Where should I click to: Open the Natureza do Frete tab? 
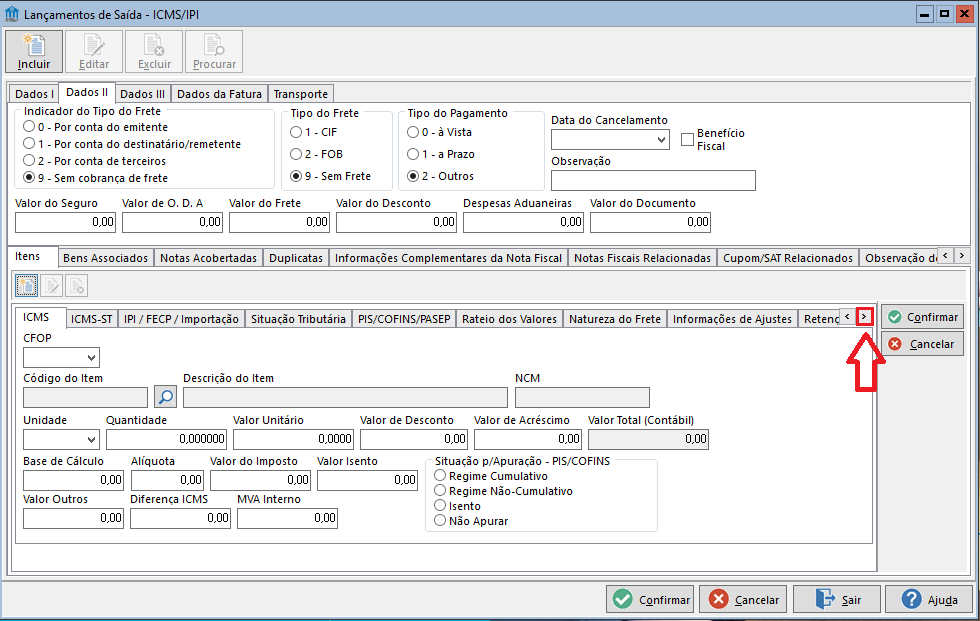click(x=615, y=319)
